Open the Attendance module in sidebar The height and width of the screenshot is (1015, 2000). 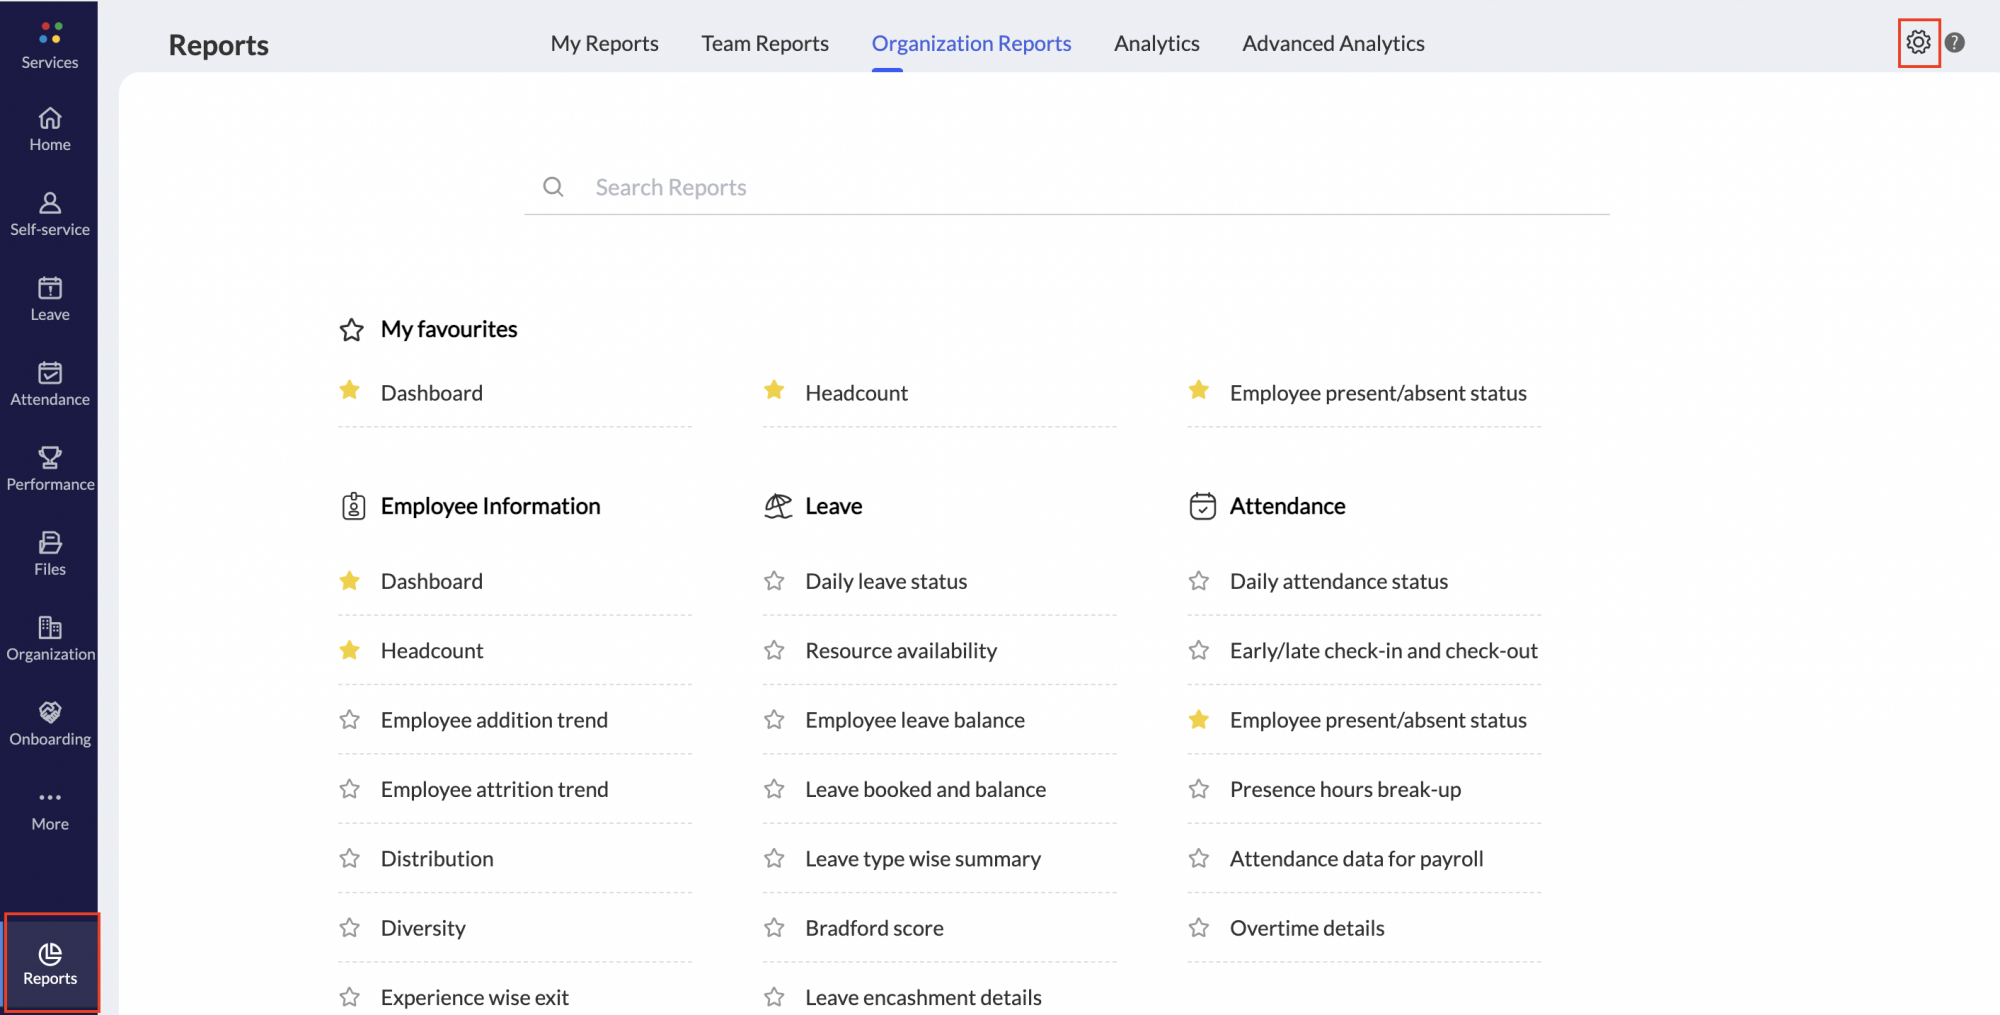pos(50,385)
